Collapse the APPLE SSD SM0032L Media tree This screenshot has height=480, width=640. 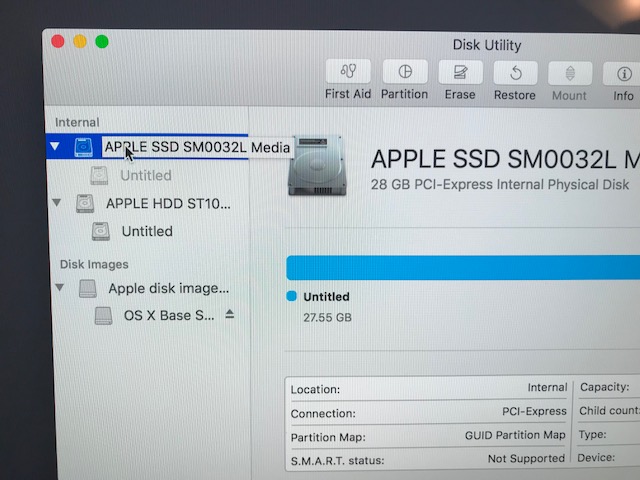pos(55,146)
